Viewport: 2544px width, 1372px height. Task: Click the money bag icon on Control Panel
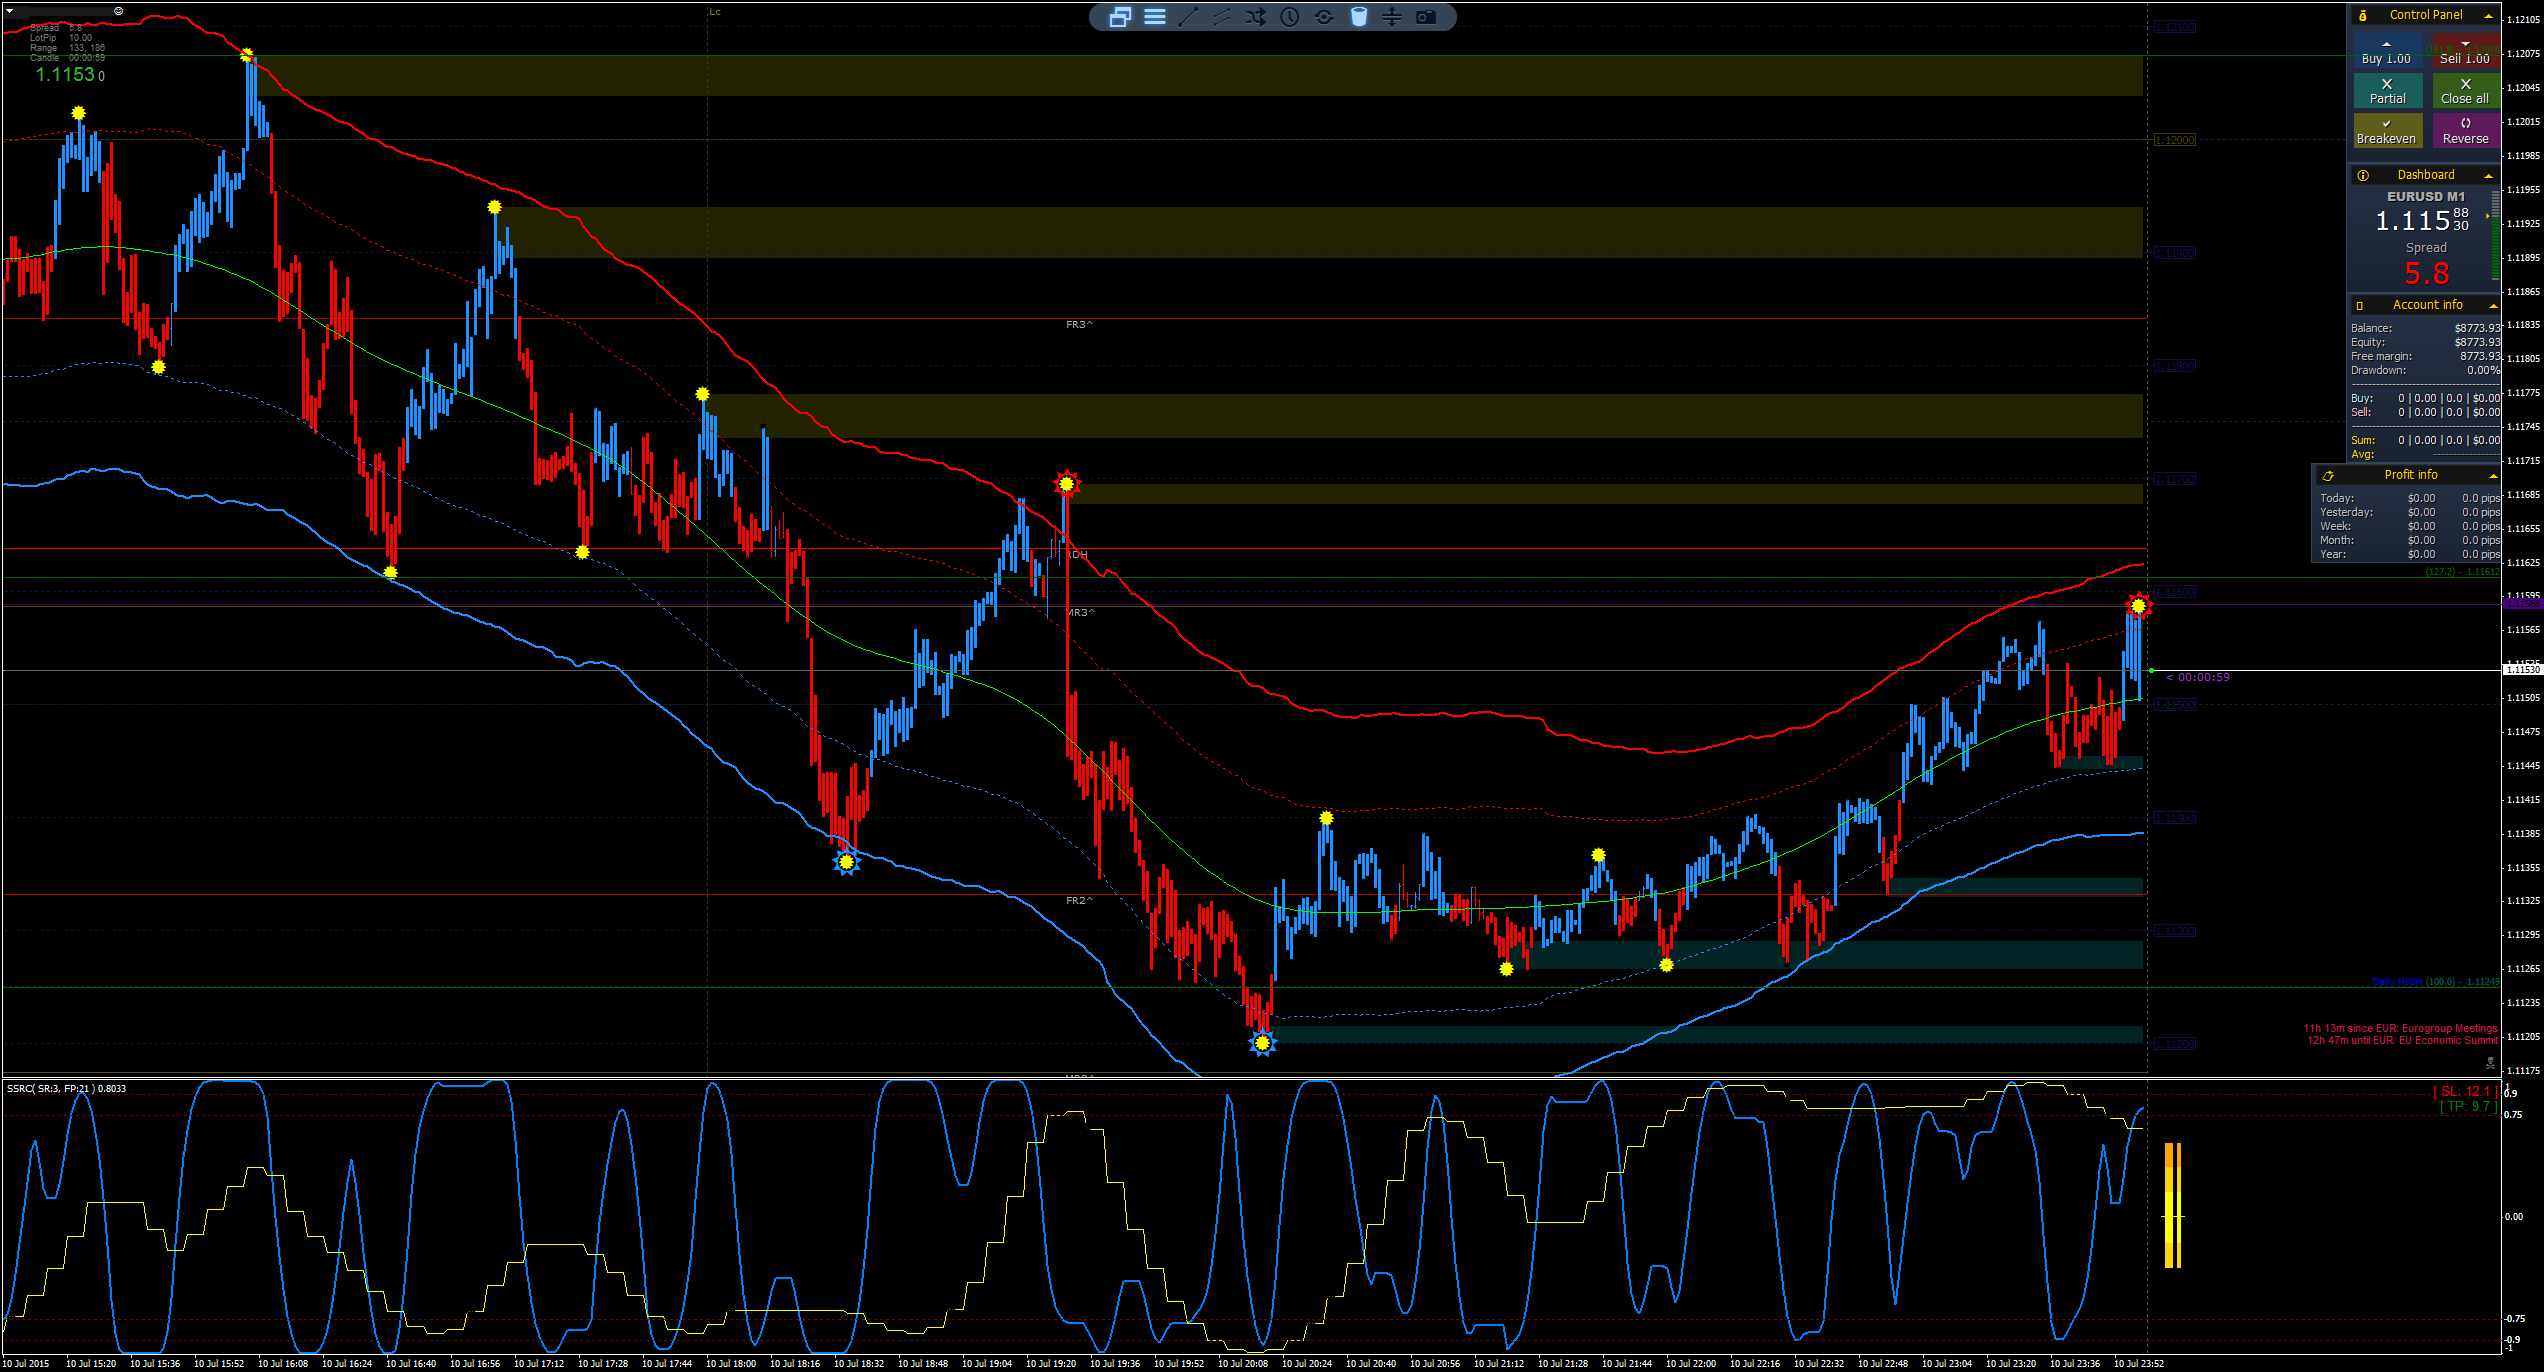tap(2363, 15)
